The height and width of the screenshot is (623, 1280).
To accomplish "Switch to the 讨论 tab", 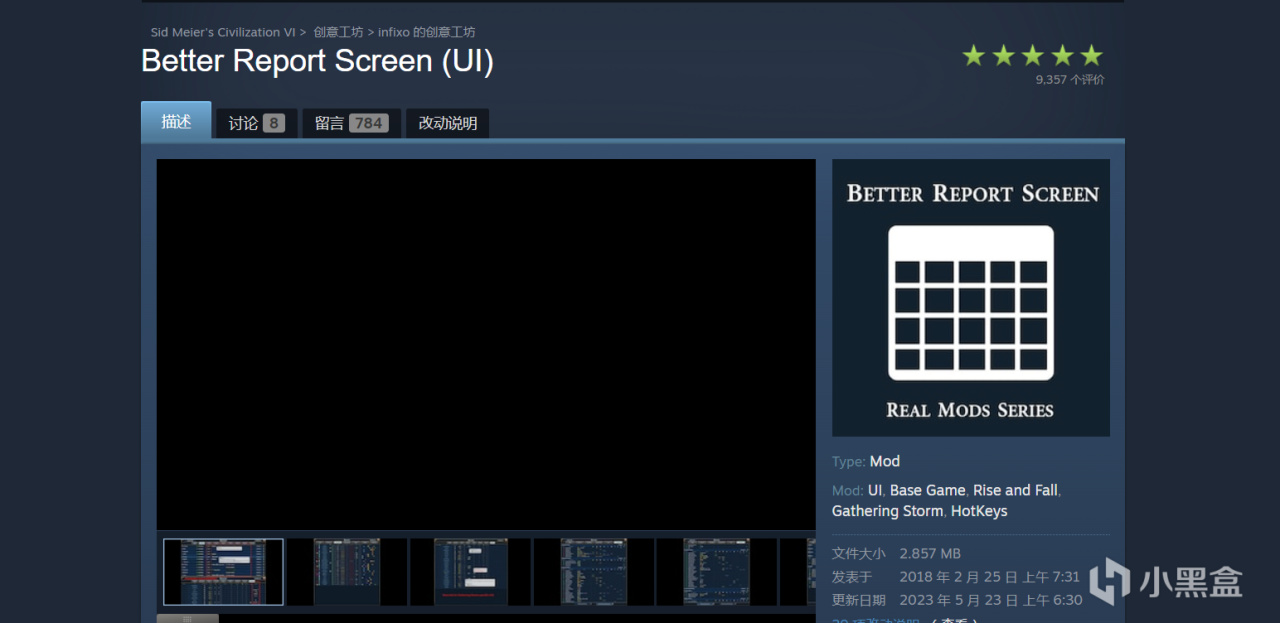I will [x=256, y=123].
